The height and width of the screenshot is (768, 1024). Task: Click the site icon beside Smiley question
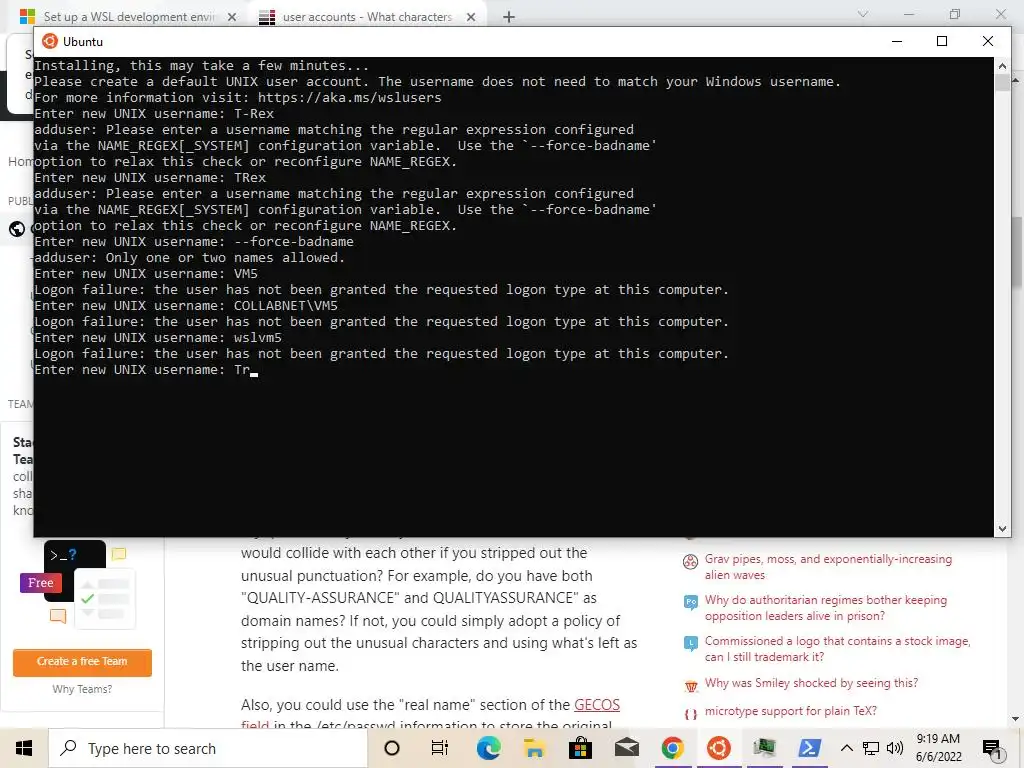(690, 686)
